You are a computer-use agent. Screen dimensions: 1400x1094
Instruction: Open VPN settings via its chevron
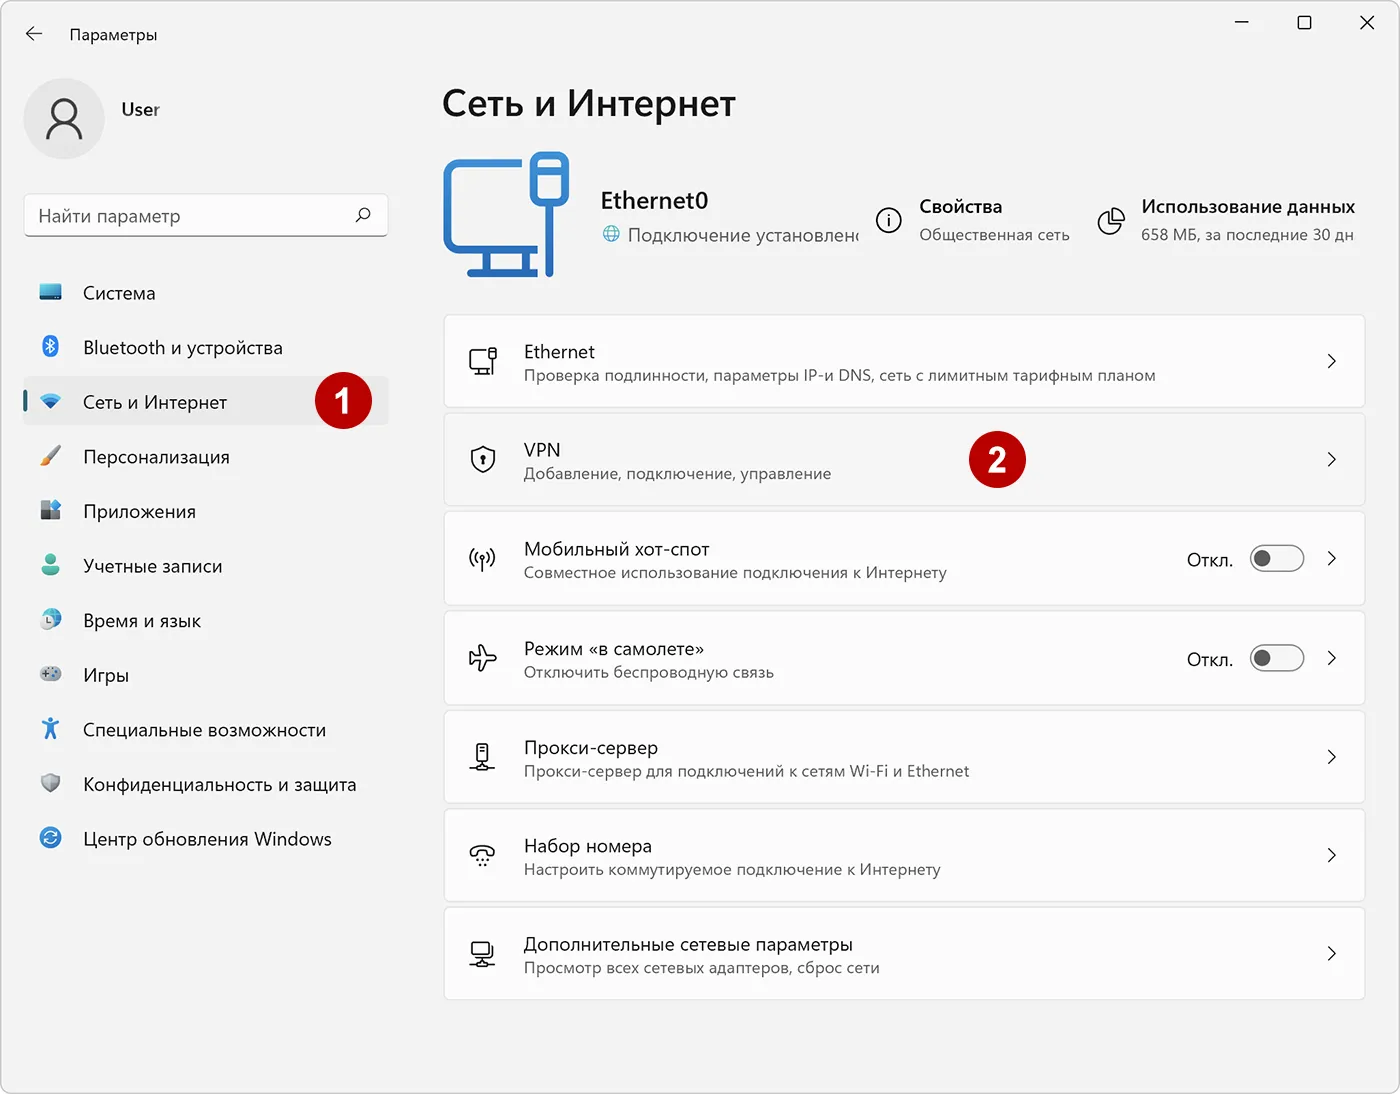point(1331,459)
